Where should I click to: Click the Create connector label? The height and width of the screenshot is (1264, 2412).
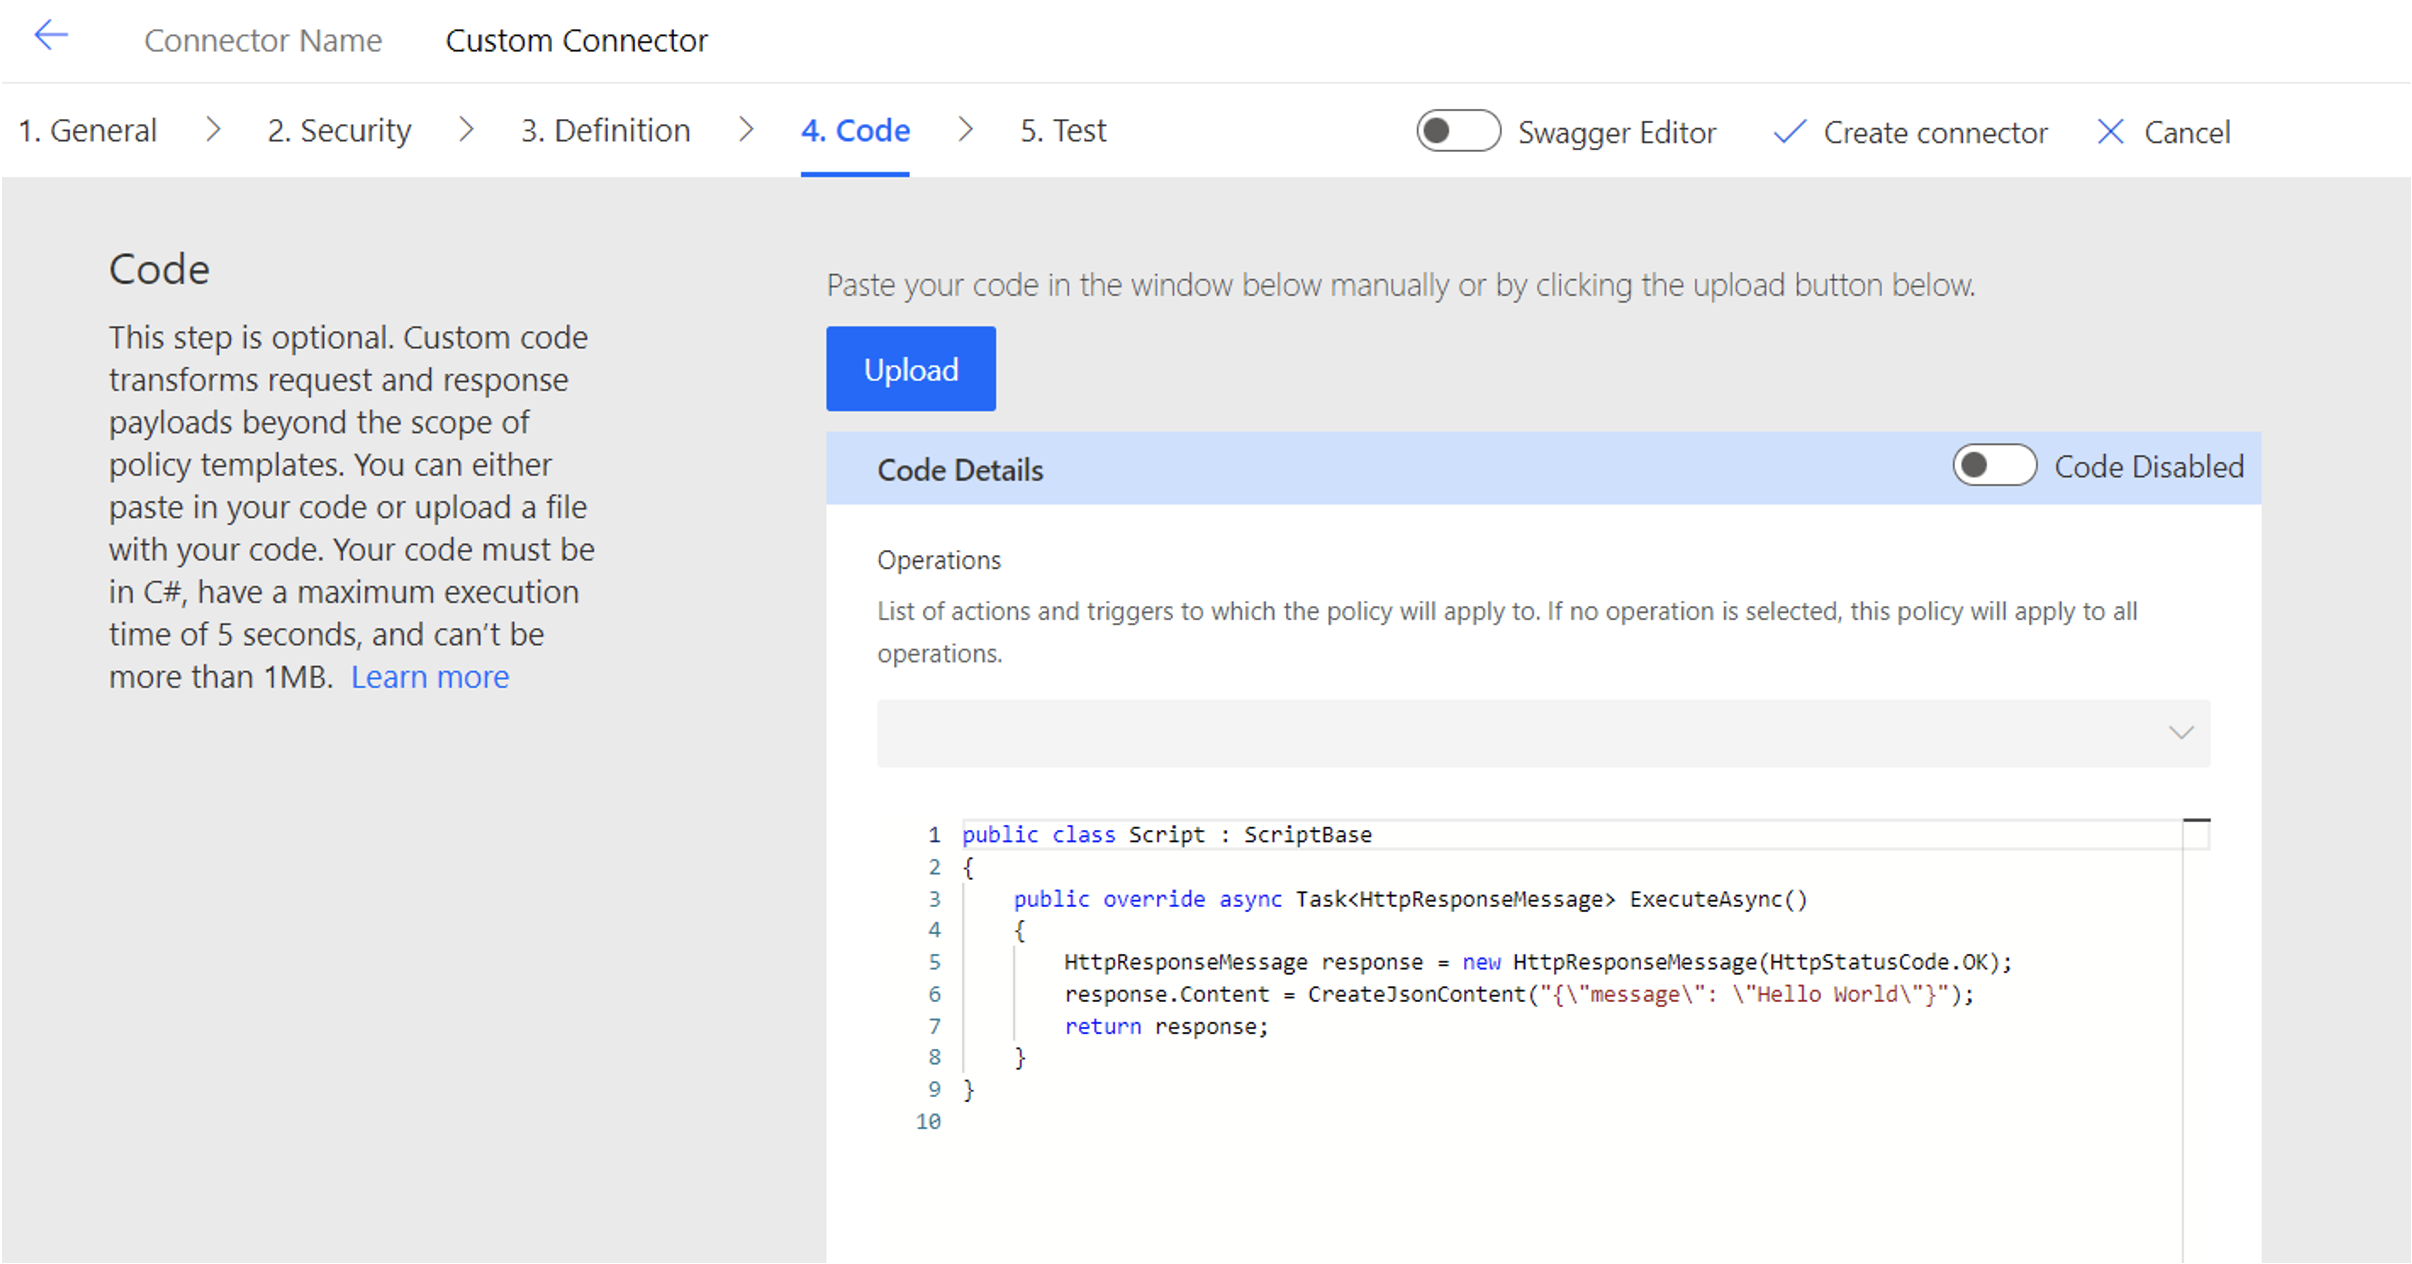click(x=1935, y=132)
